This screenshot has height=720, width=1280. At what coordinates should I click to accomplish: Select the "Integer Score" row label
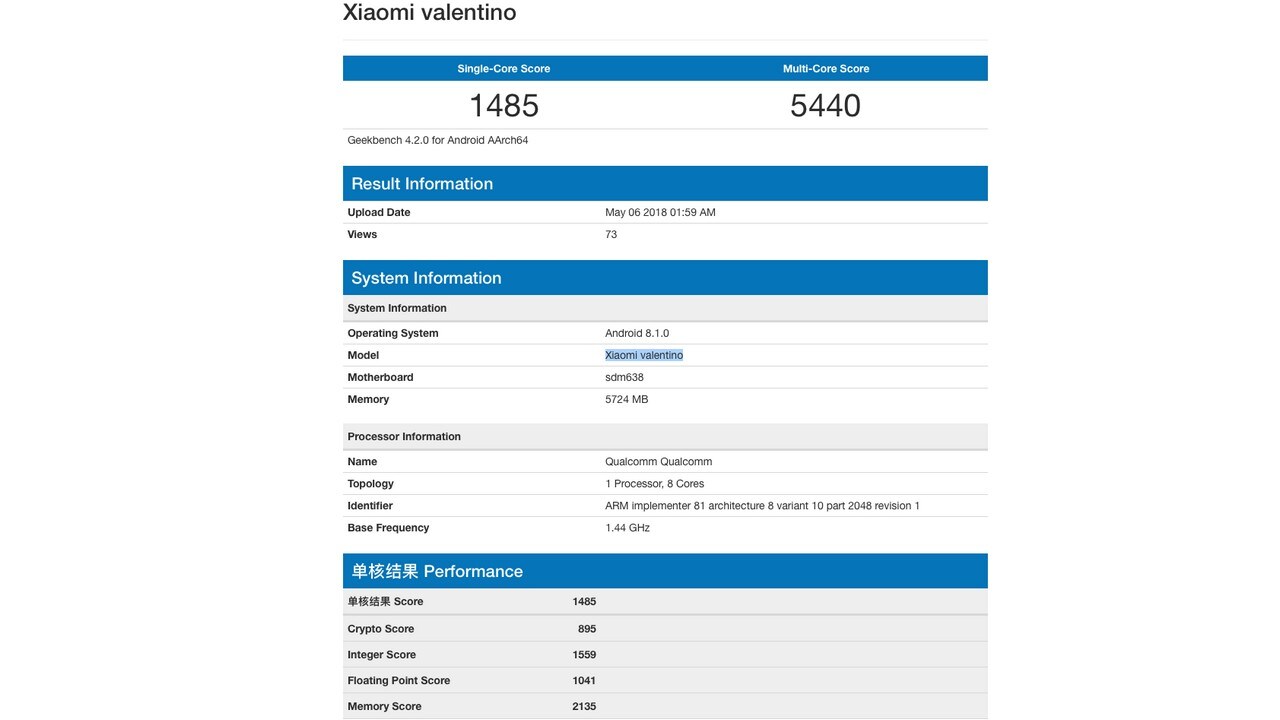click(382, 655)
